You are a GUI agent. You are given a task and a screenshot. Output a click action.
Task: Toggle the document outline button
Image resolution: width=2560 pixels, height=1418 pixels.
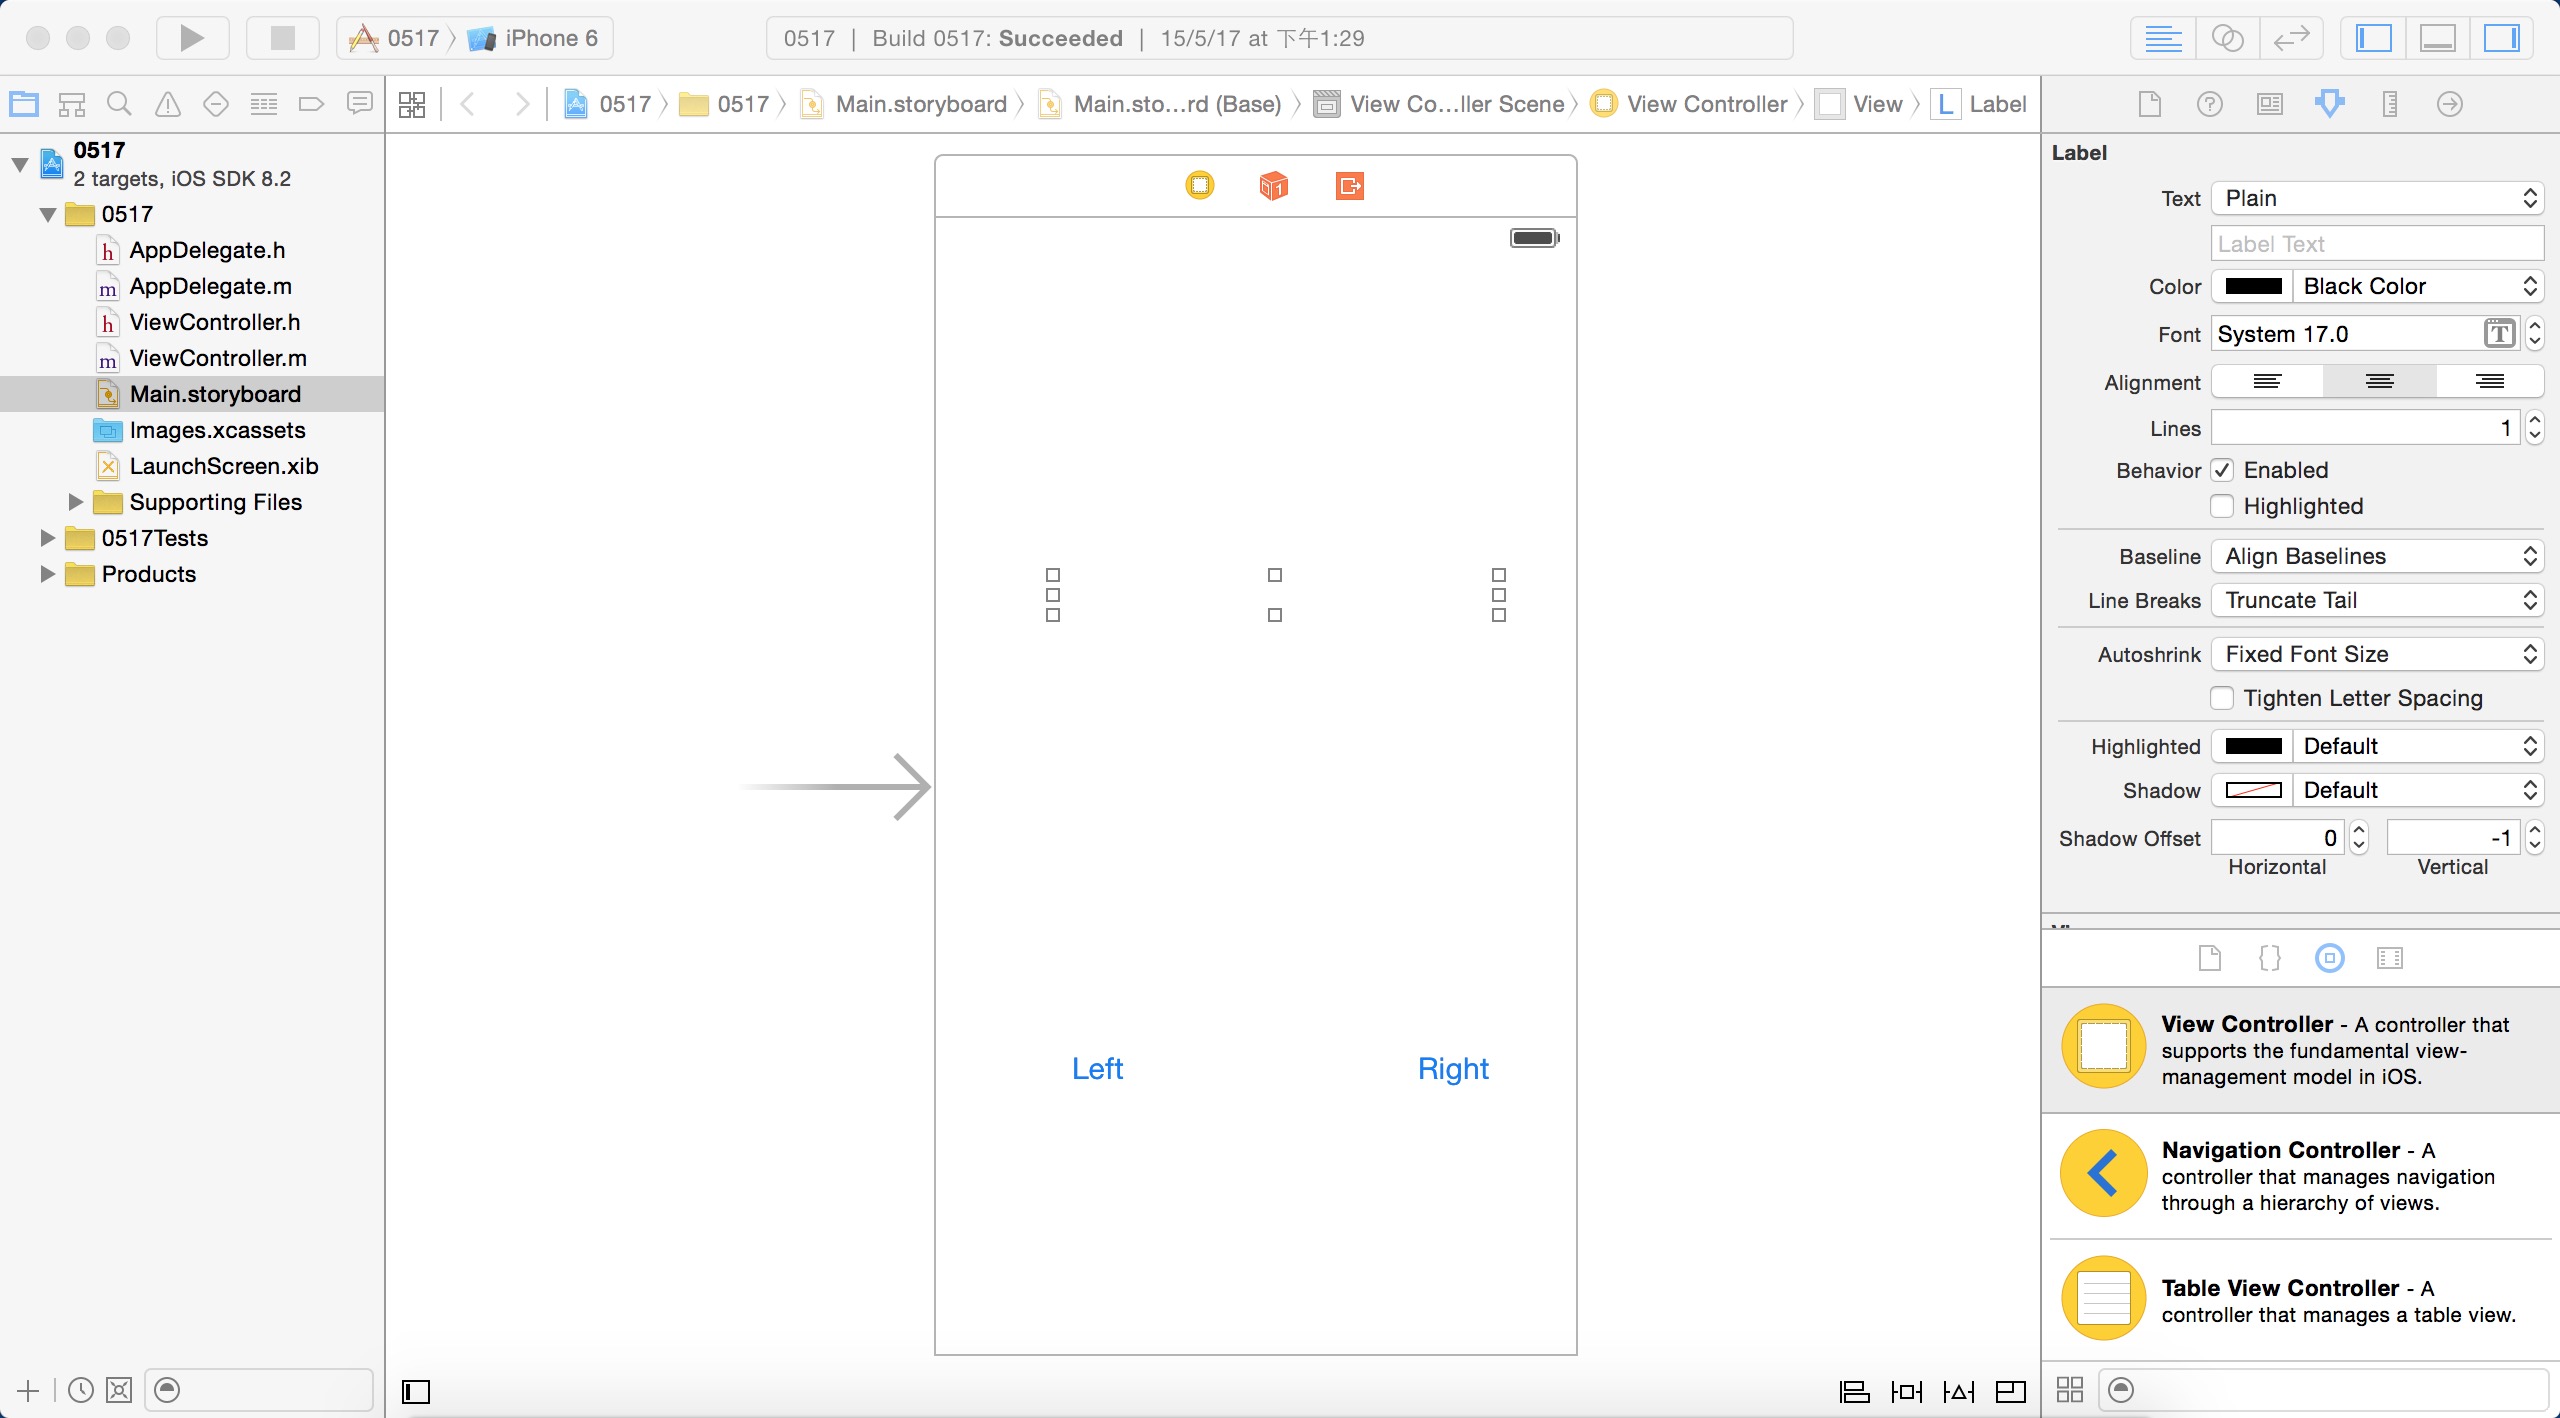point(416,1391)
